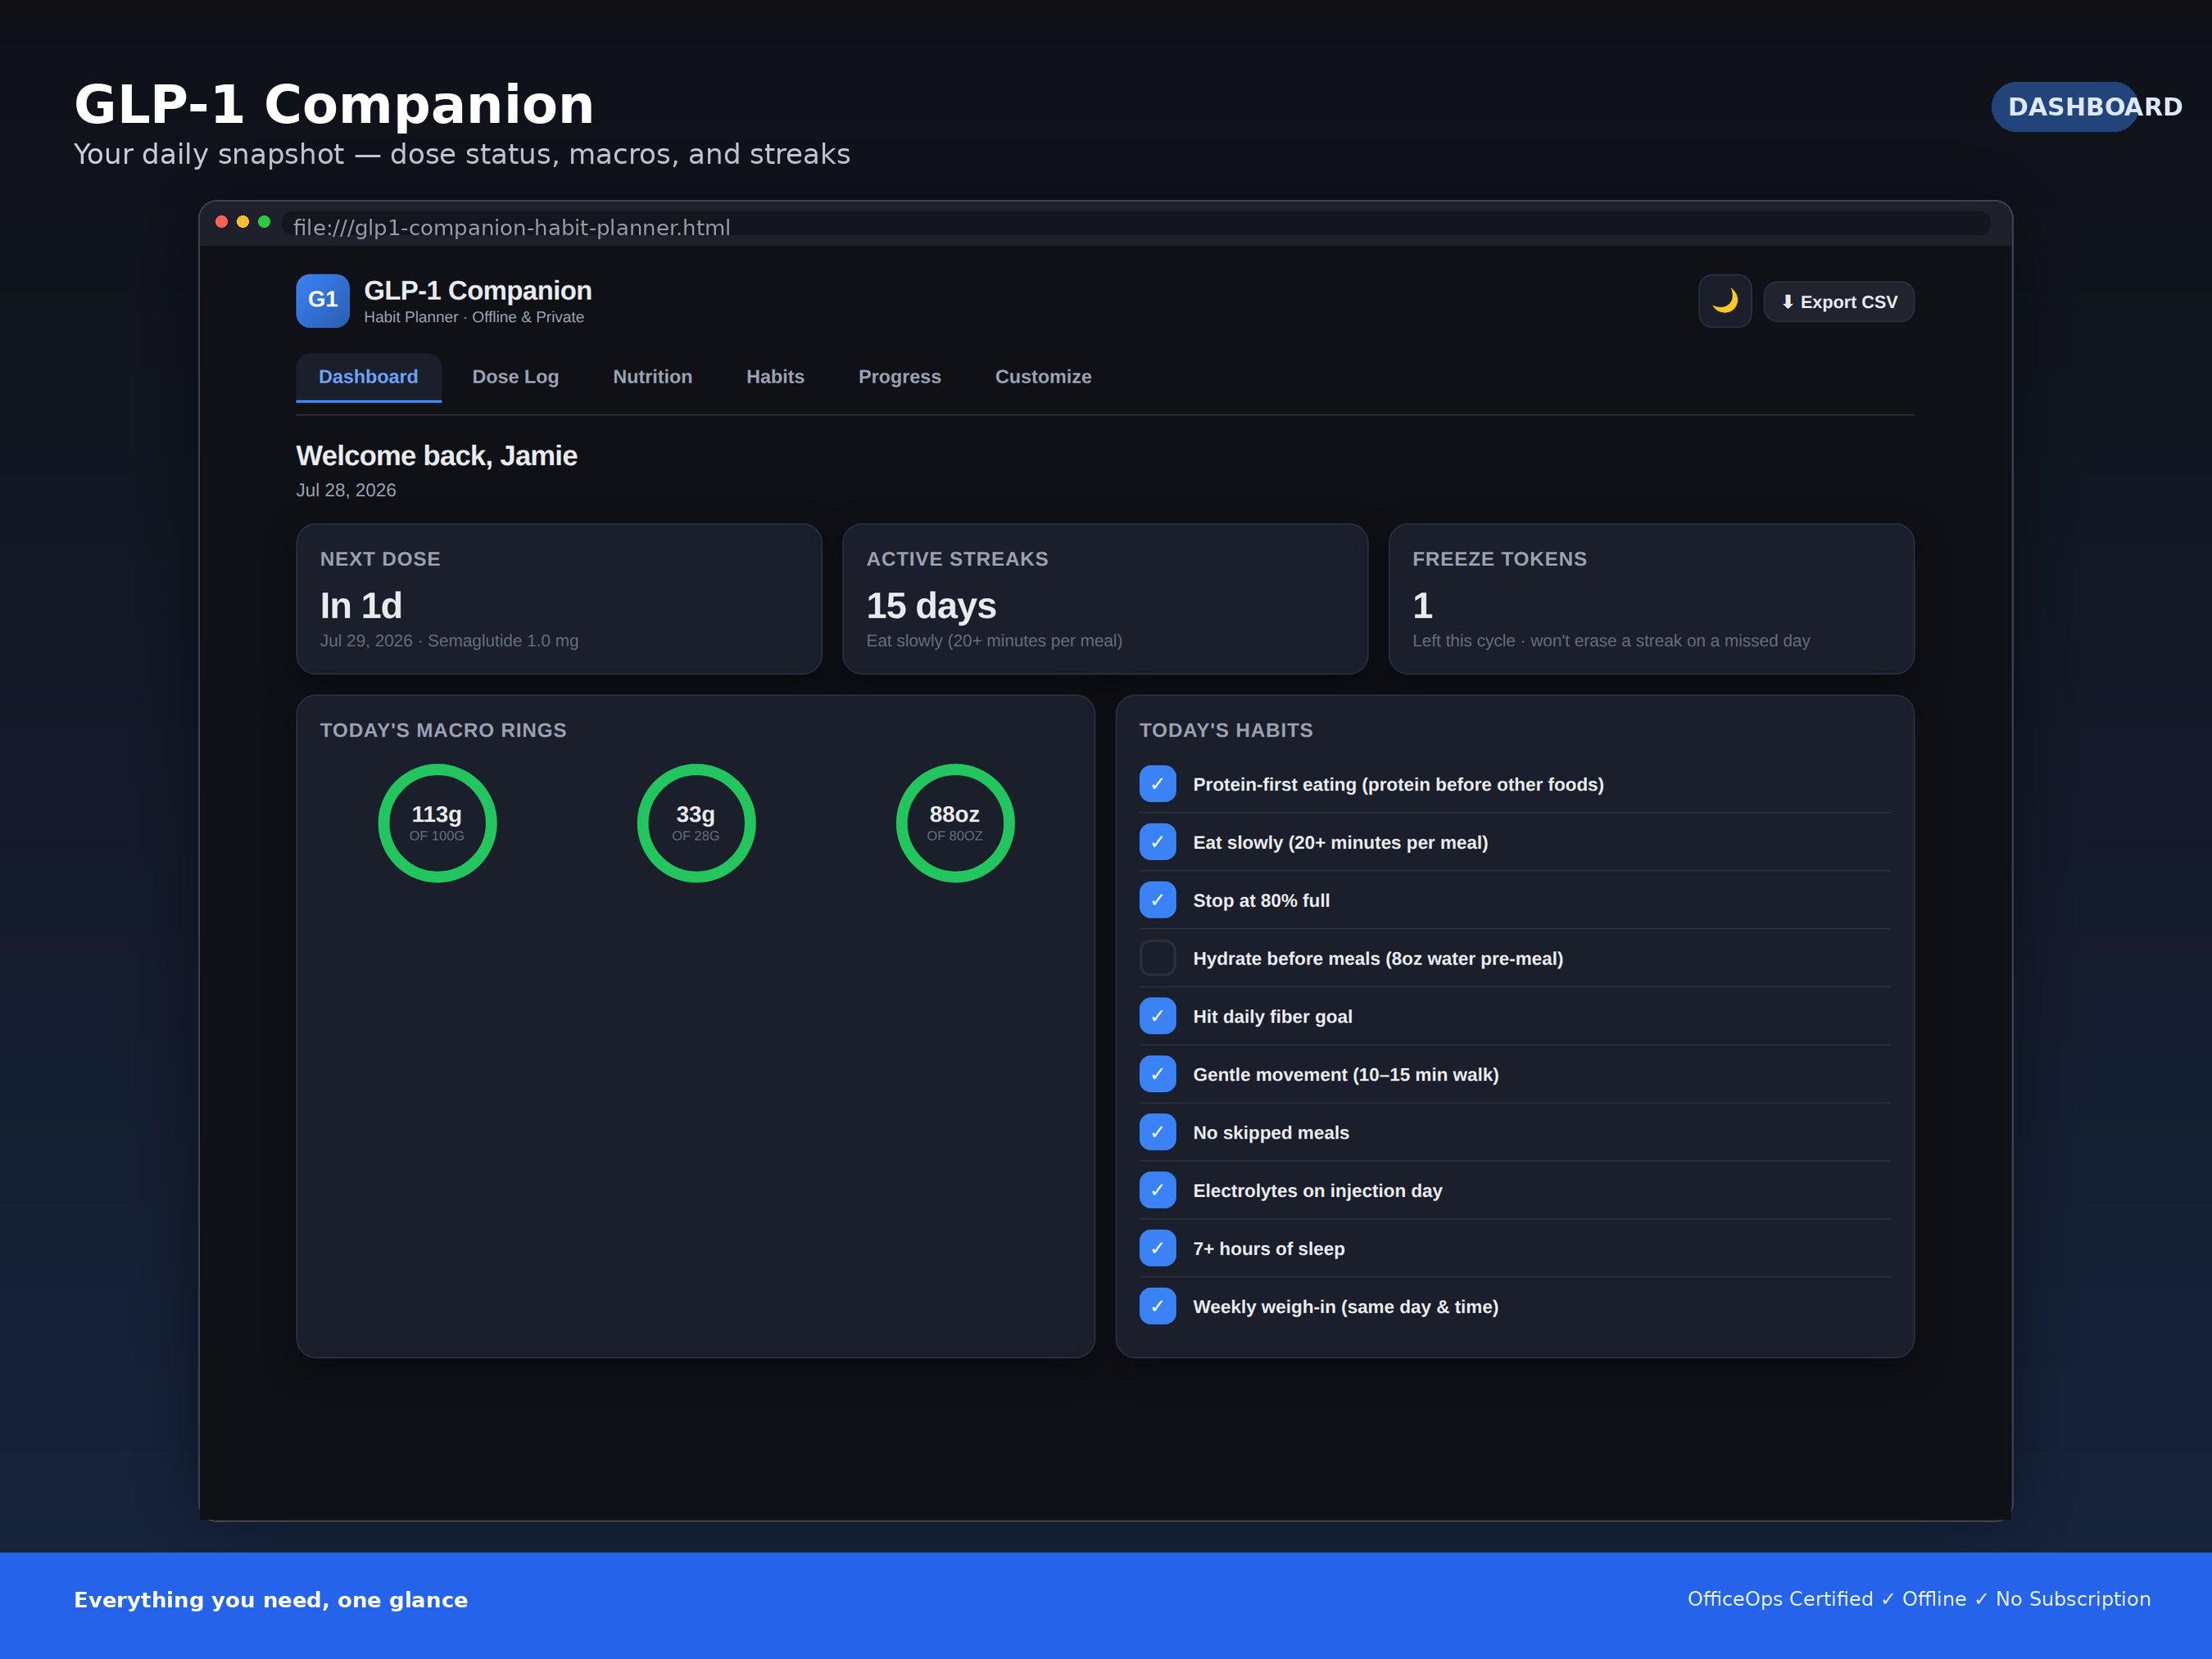
Task: Click the yellow window control dot
Action: pyautogui.click(x=243, y=222)
